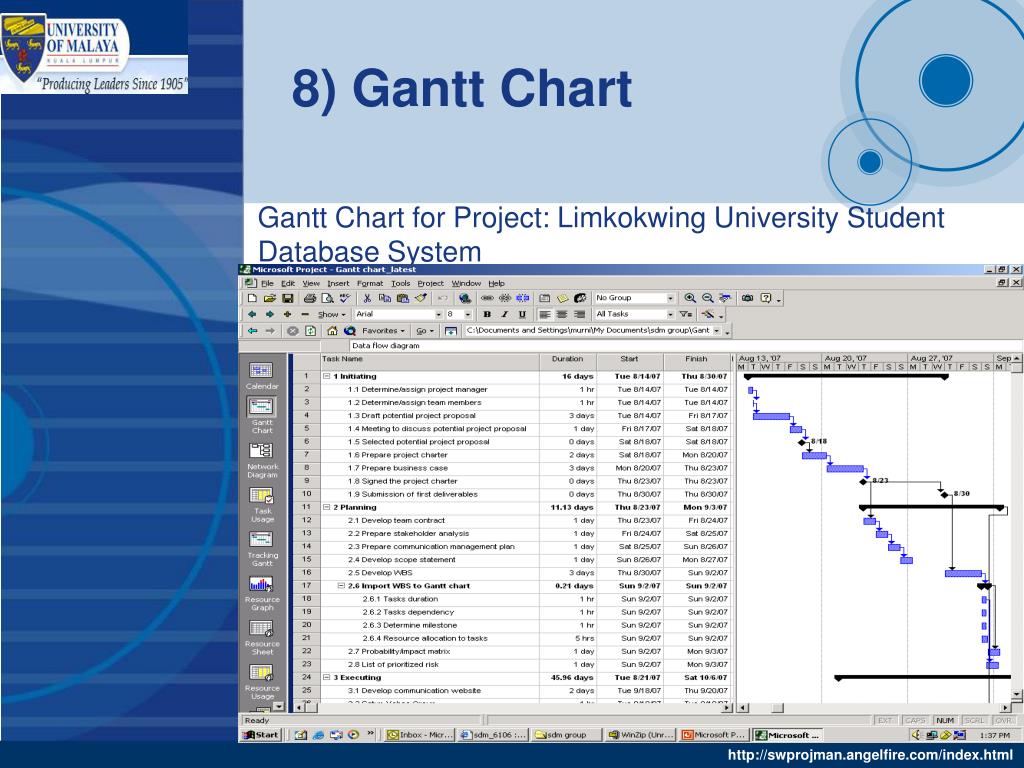Open the Format menu
The width and height of the screenshot is (1024, 768).
370,283
